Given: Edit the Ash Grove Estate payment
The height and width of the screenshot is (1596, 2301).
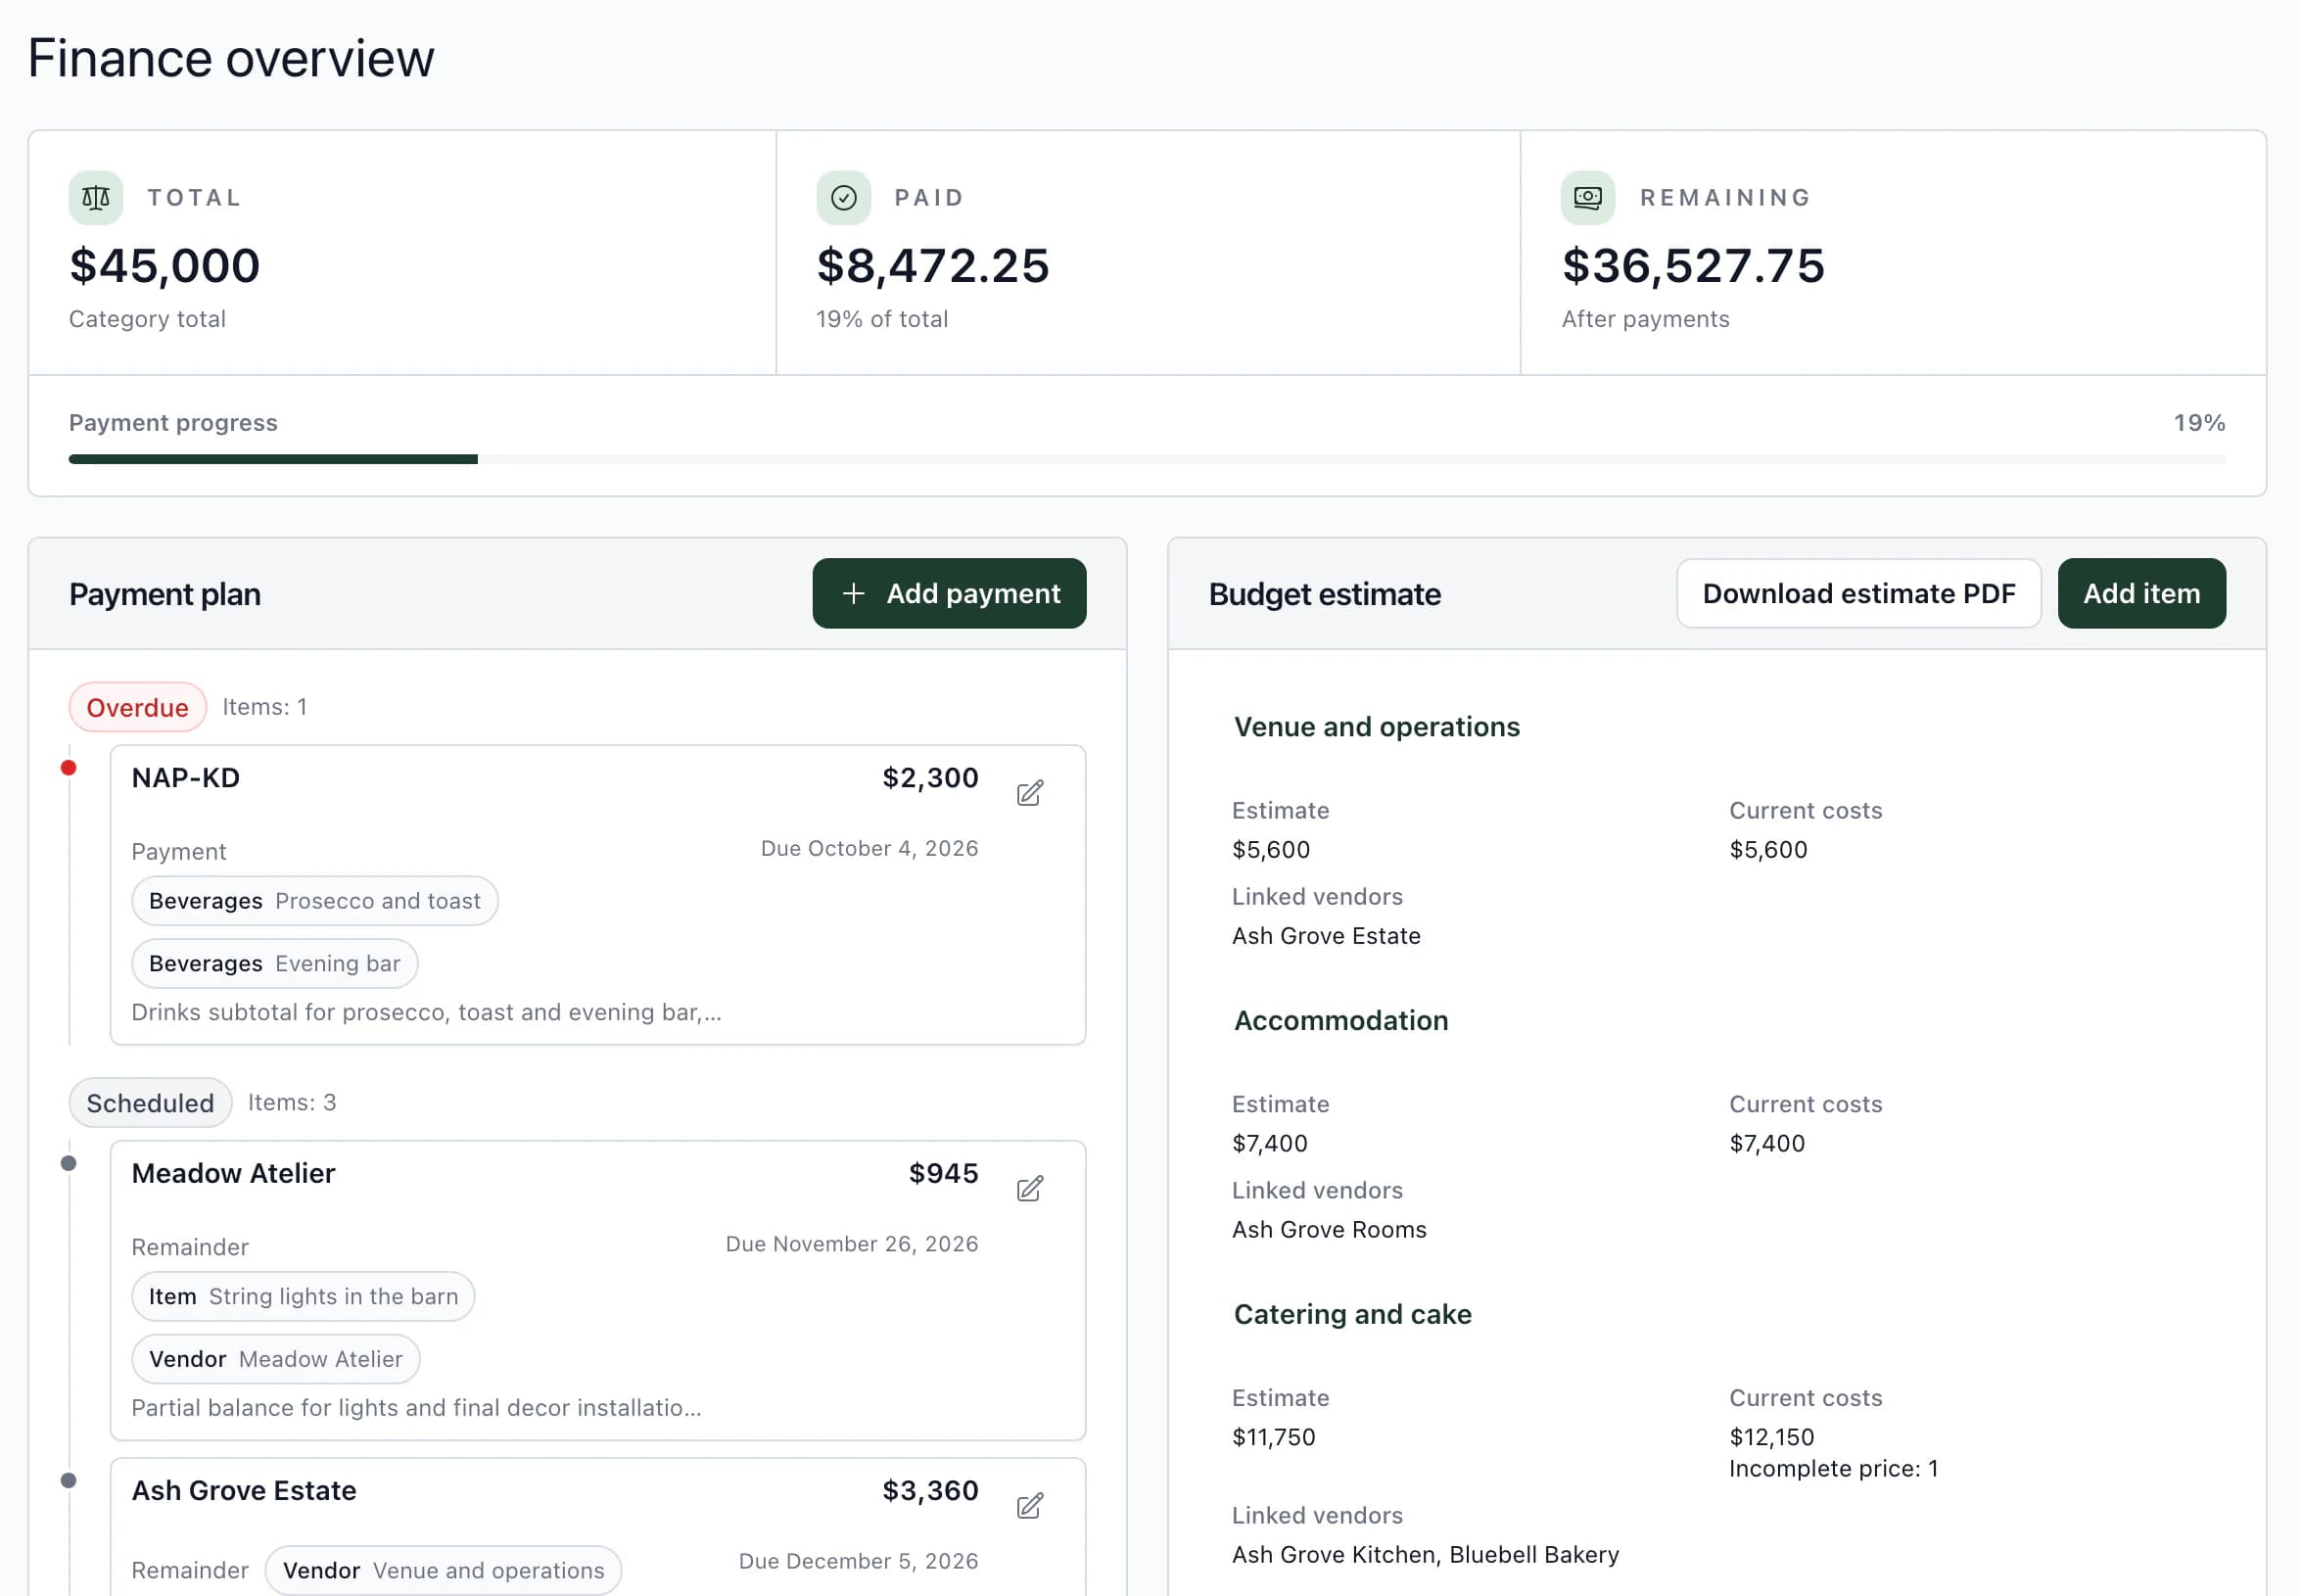Looking at the screenshot, I should (x=1030, y=1505).
